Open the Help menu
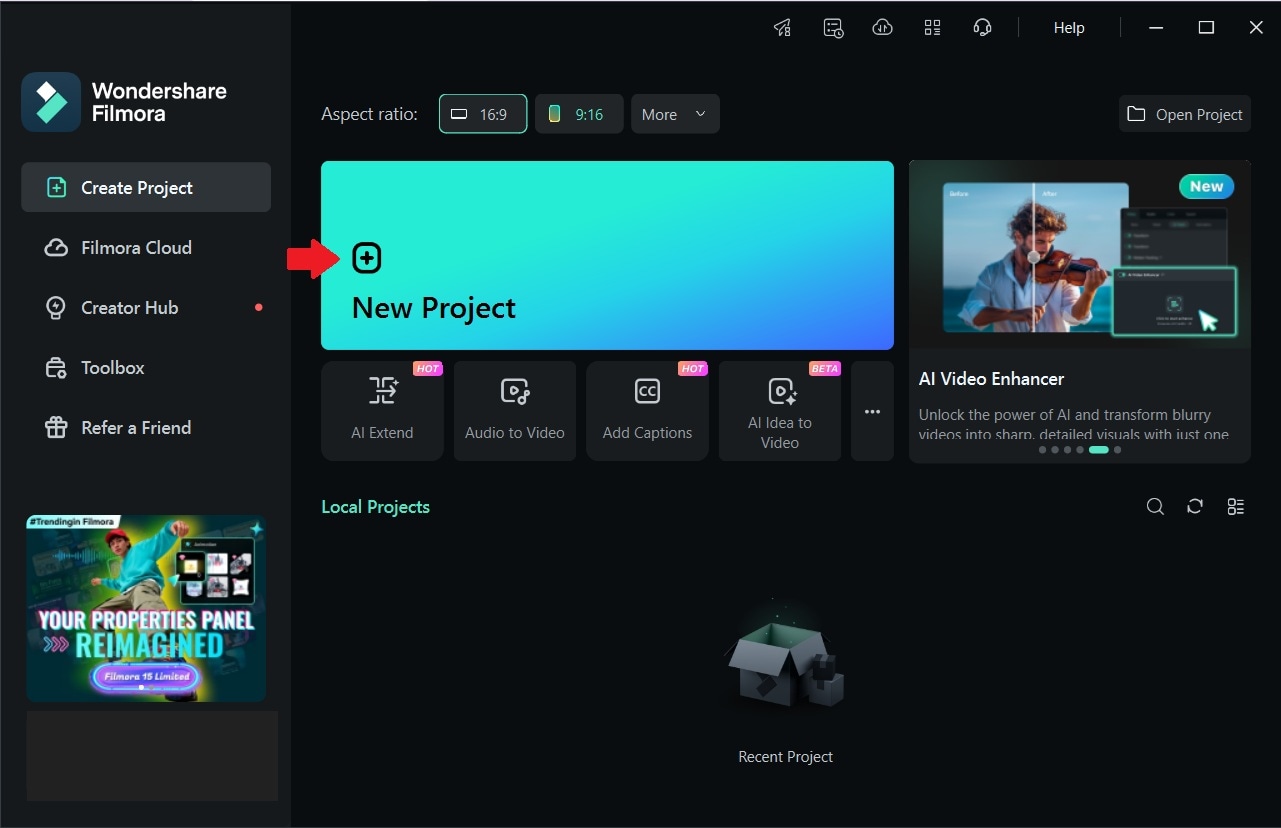The image size is (1281, 828). tap(1068, 27)
